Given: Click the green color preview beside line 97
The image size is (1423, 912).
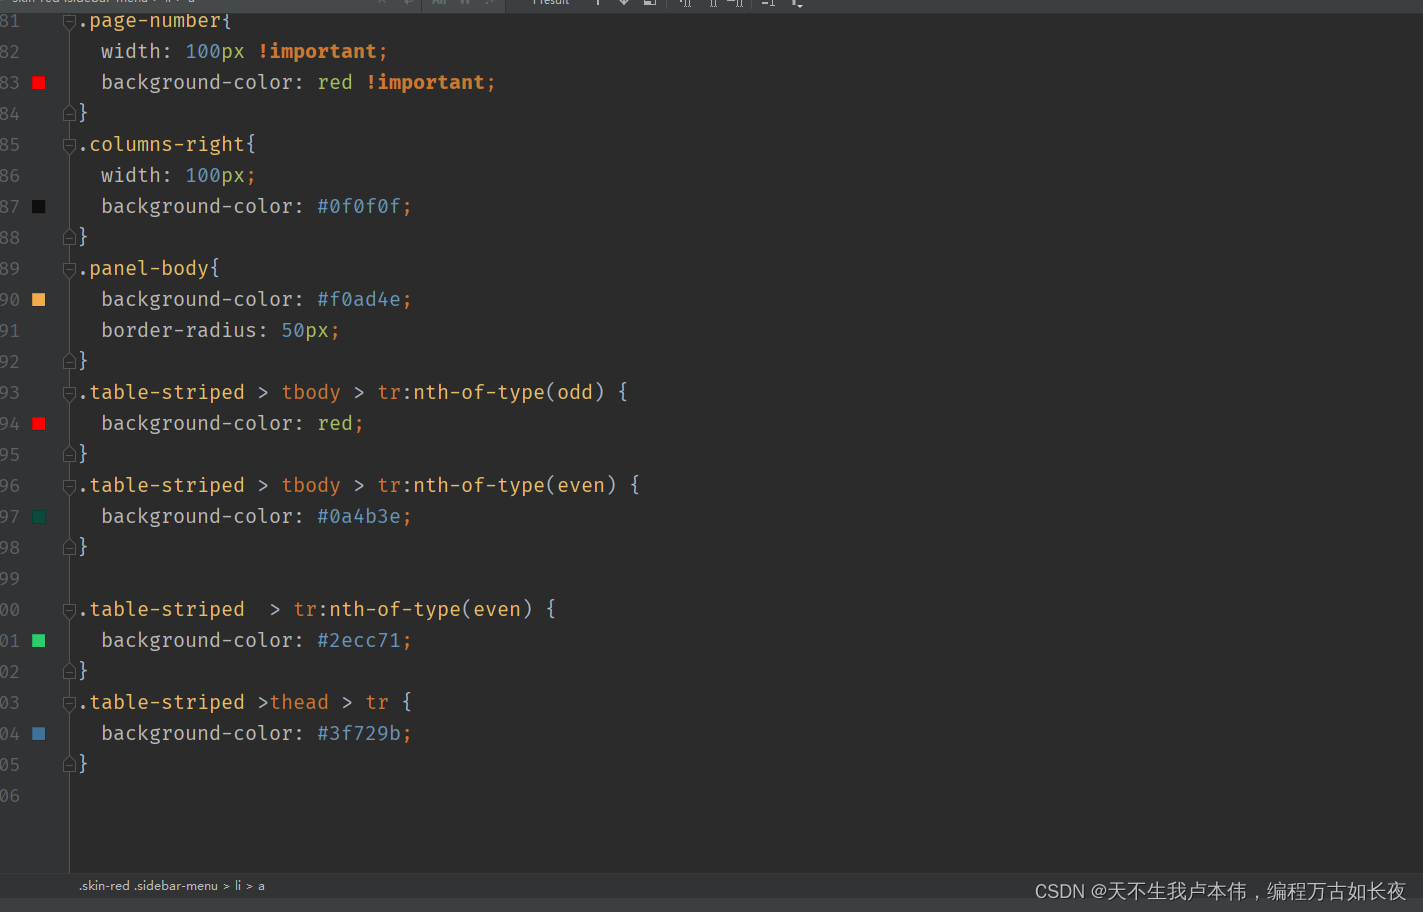Looking at the screenshot, I should 38,516.
